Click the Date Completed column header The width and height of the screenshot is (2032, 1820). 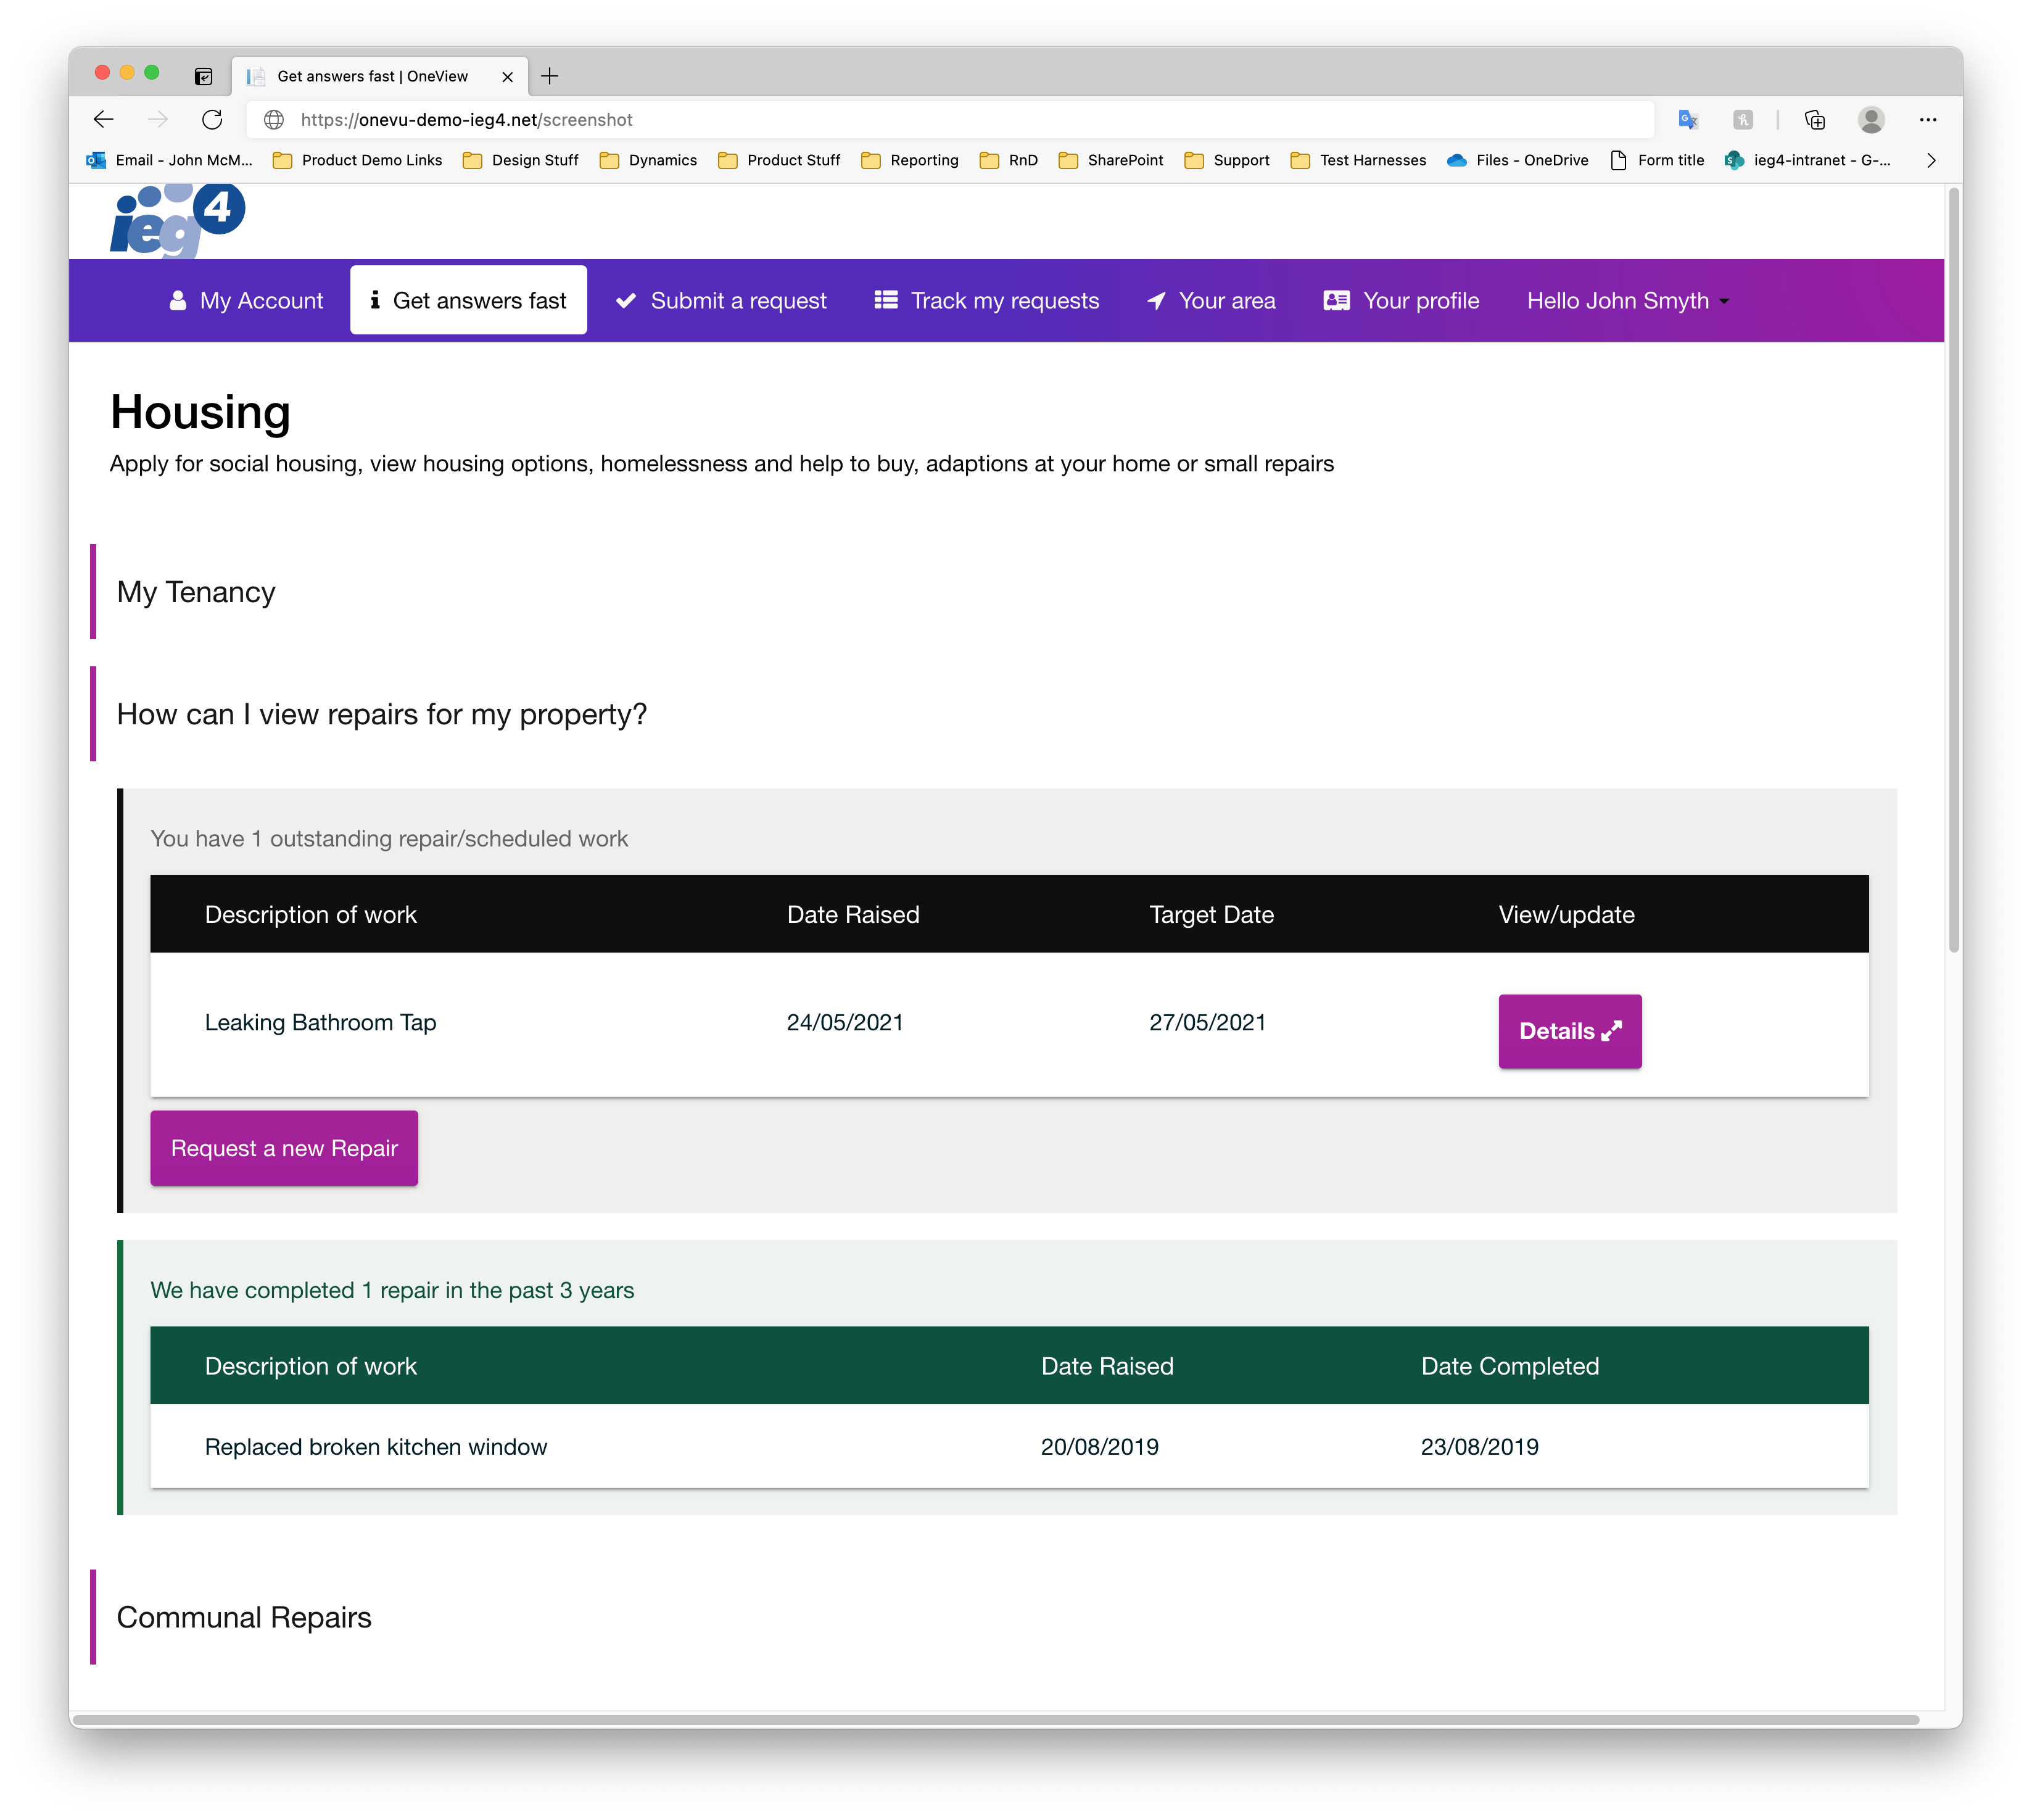1510,1366
